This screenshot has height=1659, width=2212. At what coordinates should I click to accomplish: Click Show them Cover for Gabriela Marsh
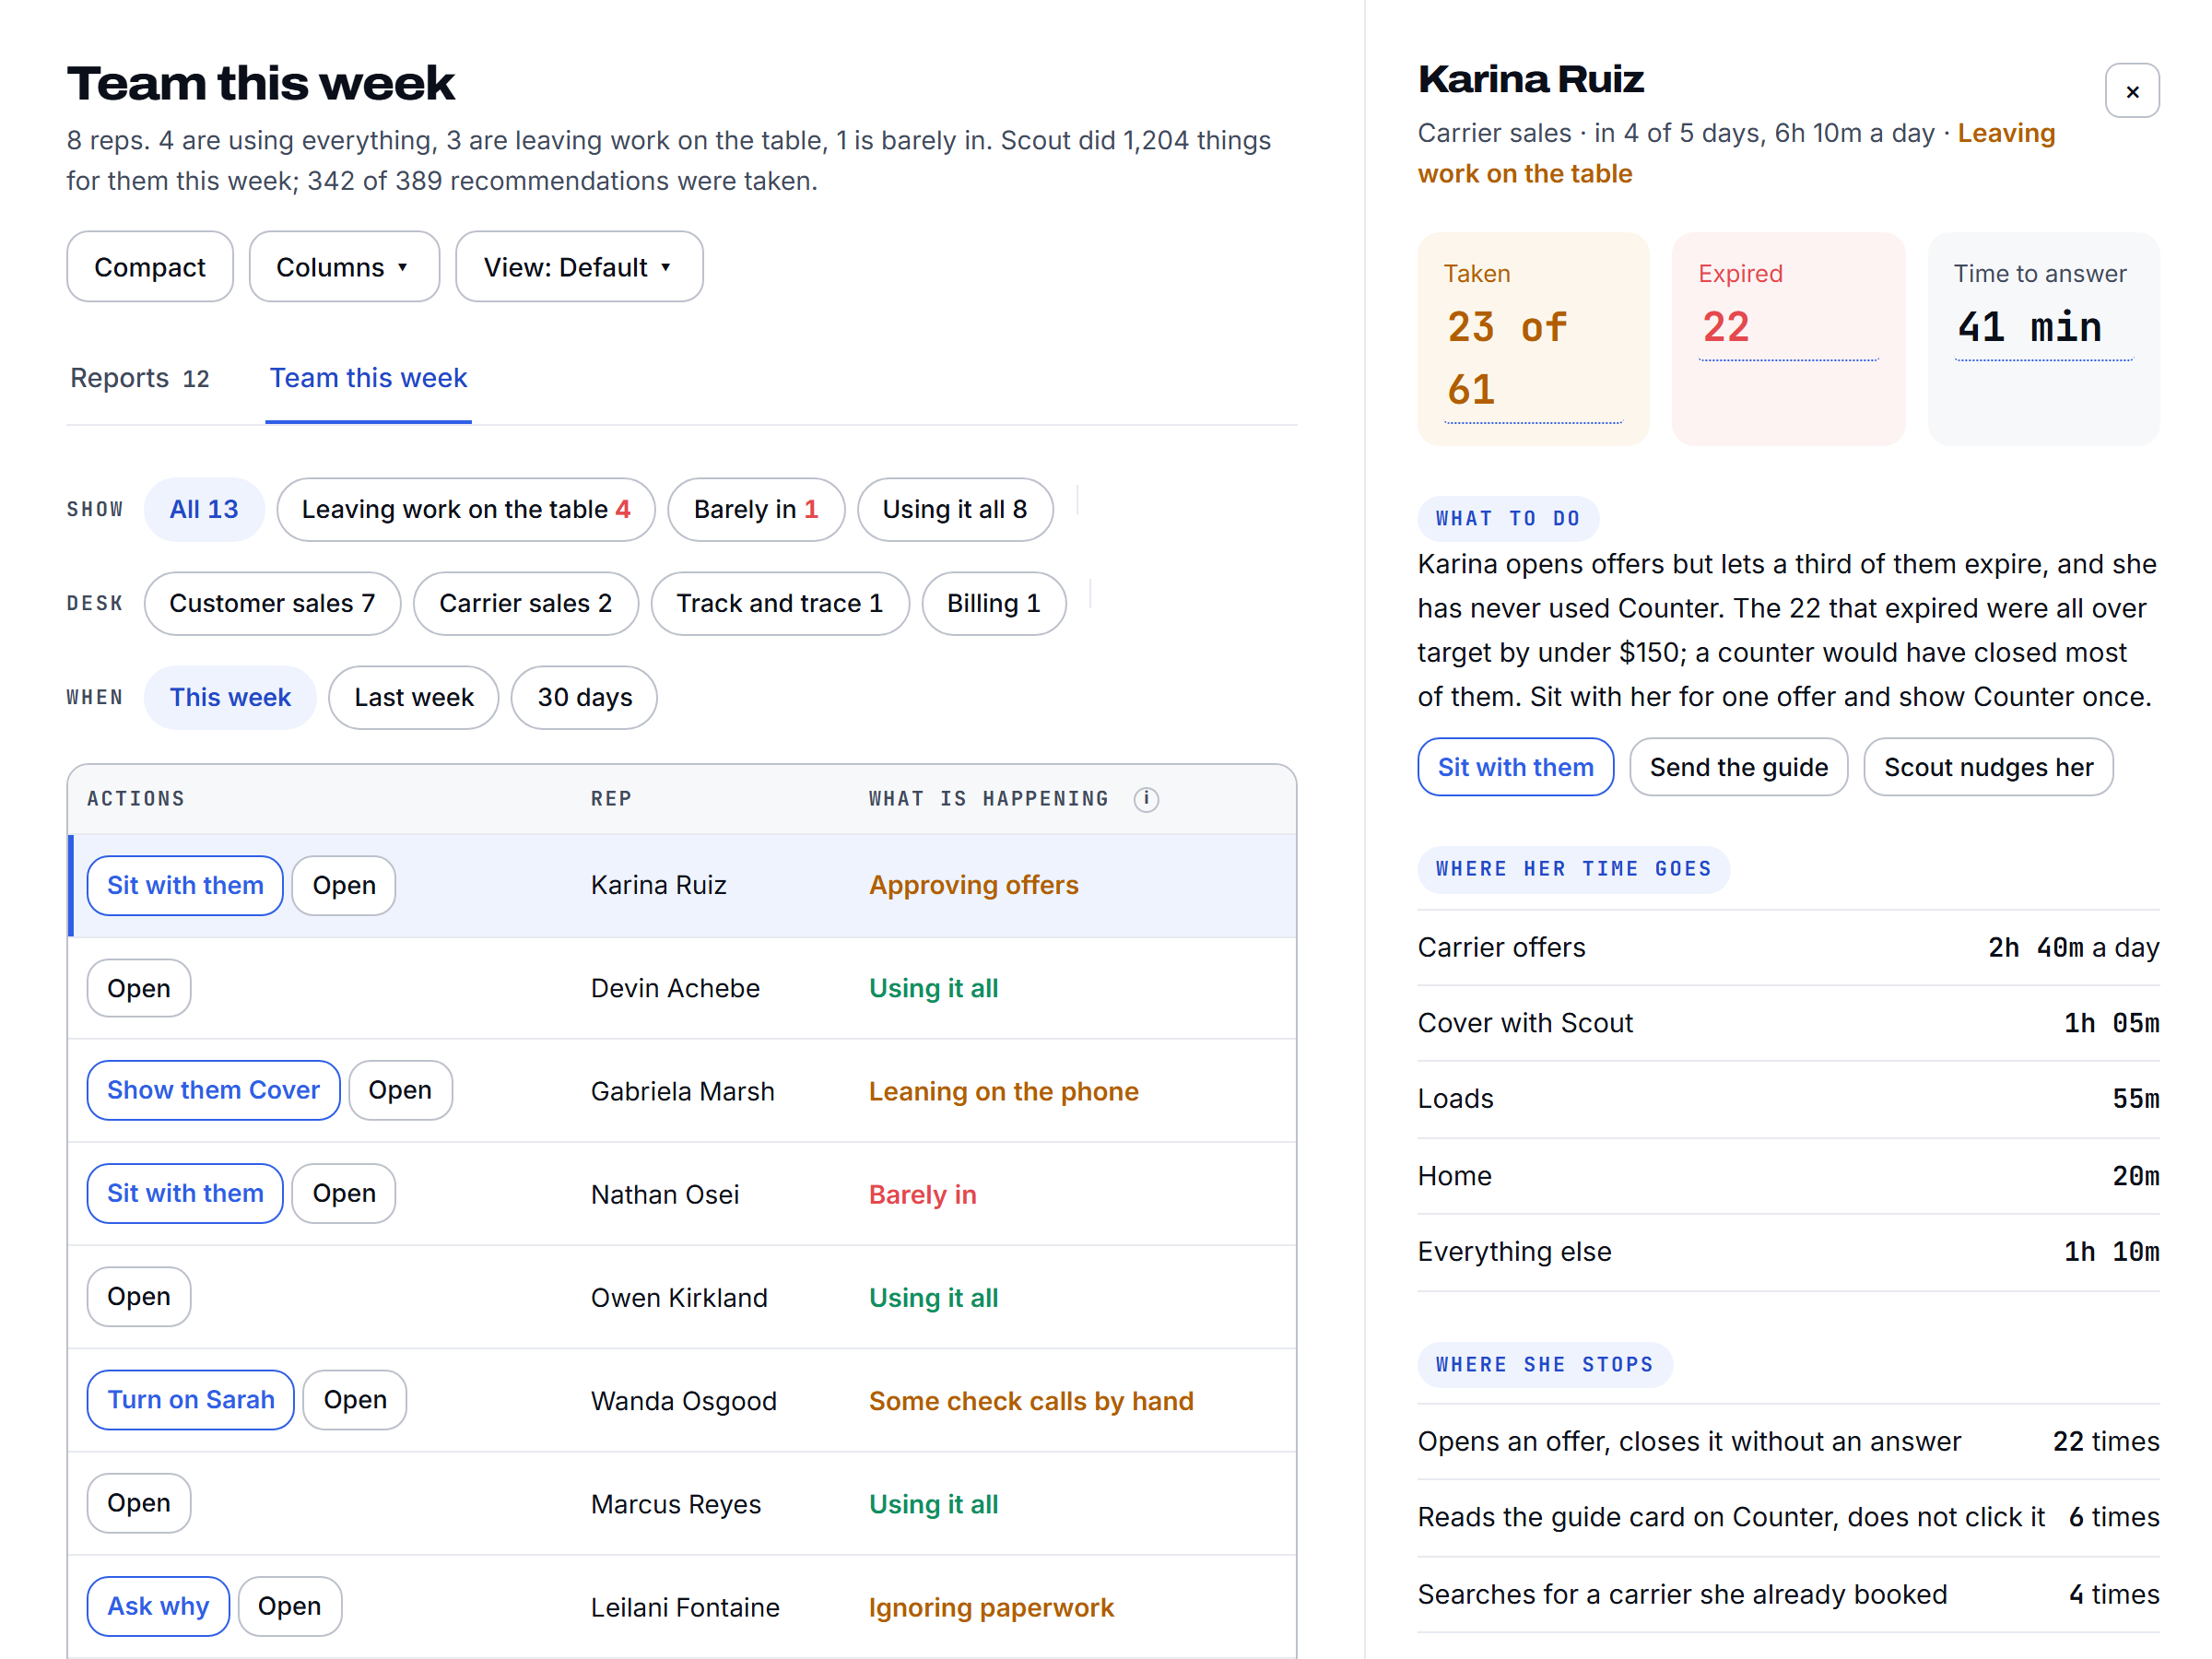tap(214, 1090)
